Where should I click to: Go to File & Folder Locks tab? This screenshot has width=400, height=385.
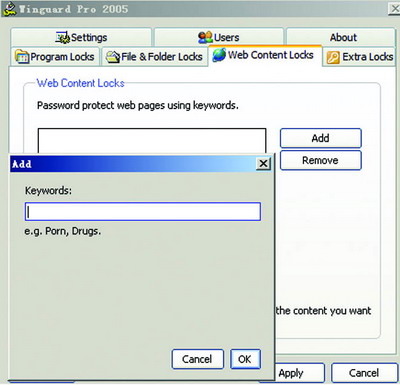(154, 57)
